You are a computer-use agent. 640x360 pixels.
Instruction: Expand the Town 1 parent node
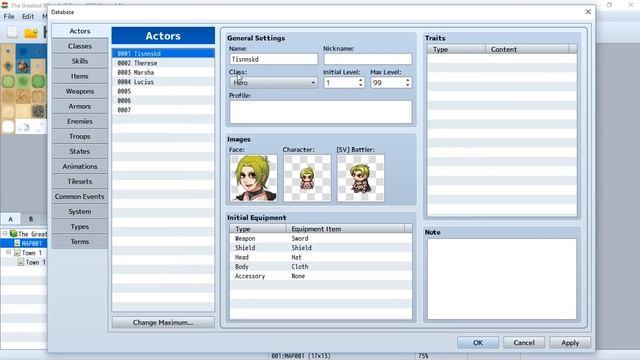9,253
